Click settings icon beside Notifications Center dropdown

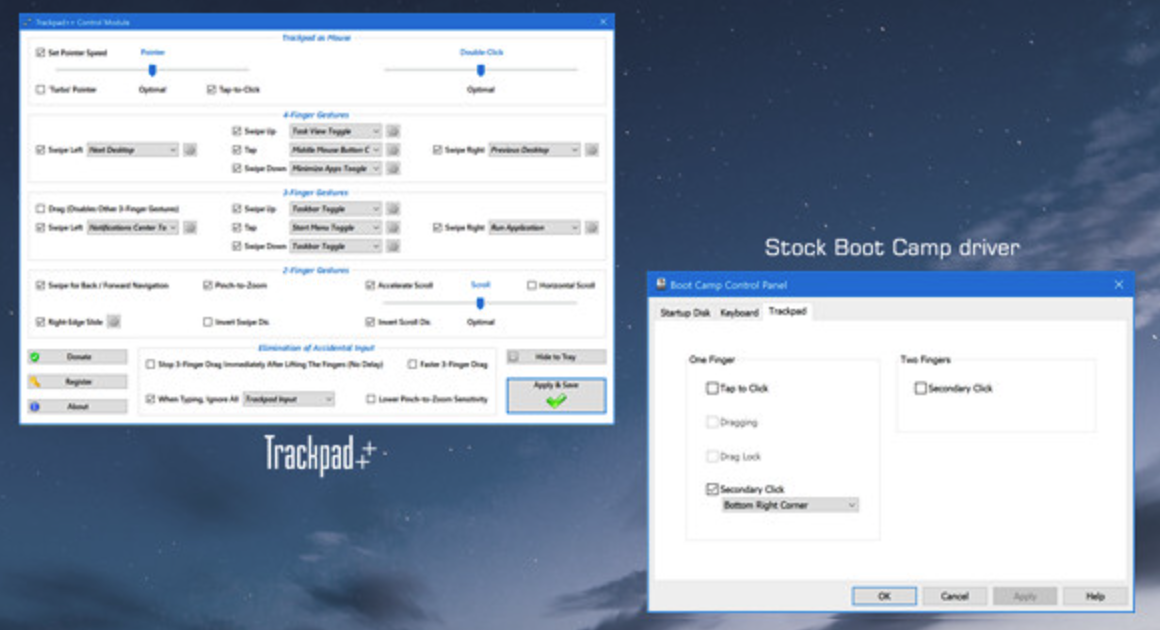pyautogui.click(x=190, y=228)
